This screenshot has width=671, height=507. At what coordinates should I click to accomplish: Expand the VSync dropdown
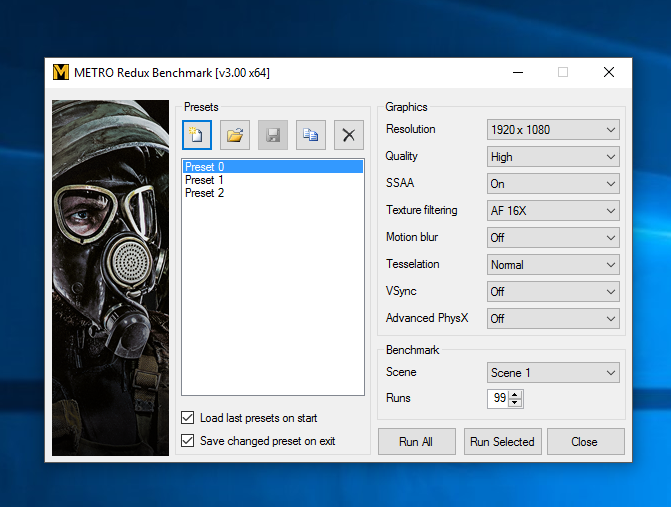pyautogui.click(x=553, y=292)
